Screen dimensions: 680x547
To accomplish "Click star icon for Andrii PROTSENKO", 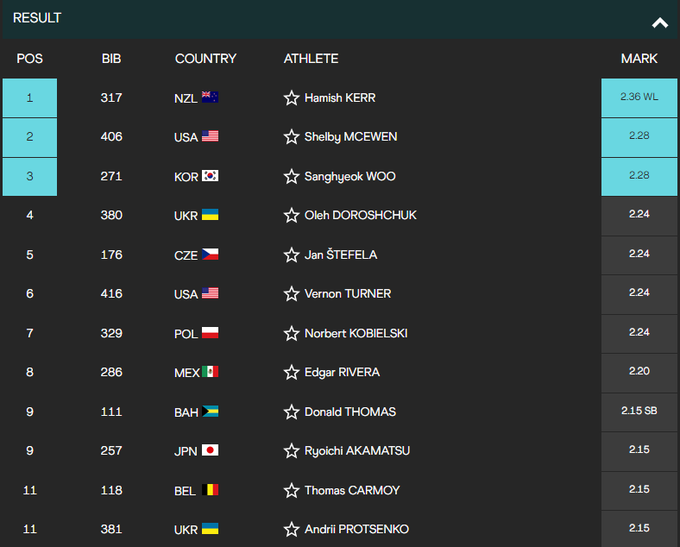I will 292,529.
